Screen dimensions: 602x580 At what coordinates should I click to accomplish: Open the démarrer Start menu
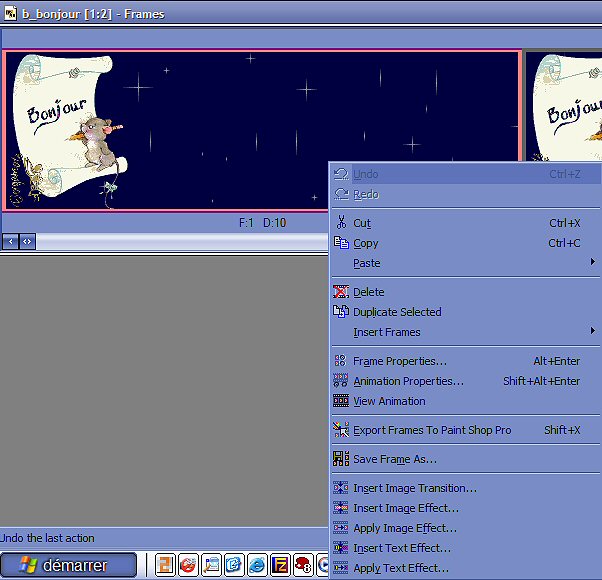click(x=69, y=566)
